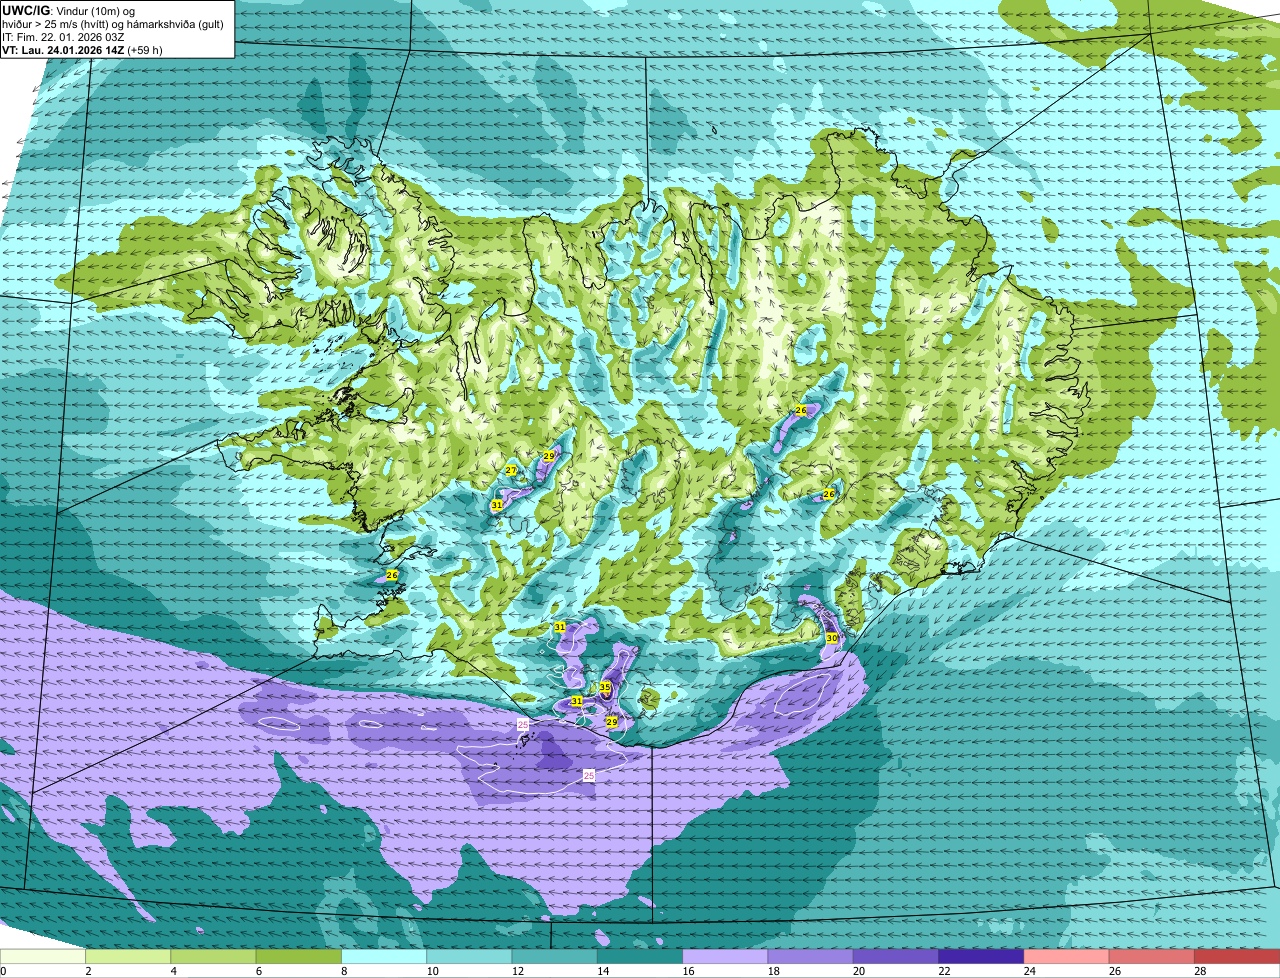Click the "UWC/IG: Vindur (10m) og" title line
The image size is (1280, 978).
tap(69, 10)
